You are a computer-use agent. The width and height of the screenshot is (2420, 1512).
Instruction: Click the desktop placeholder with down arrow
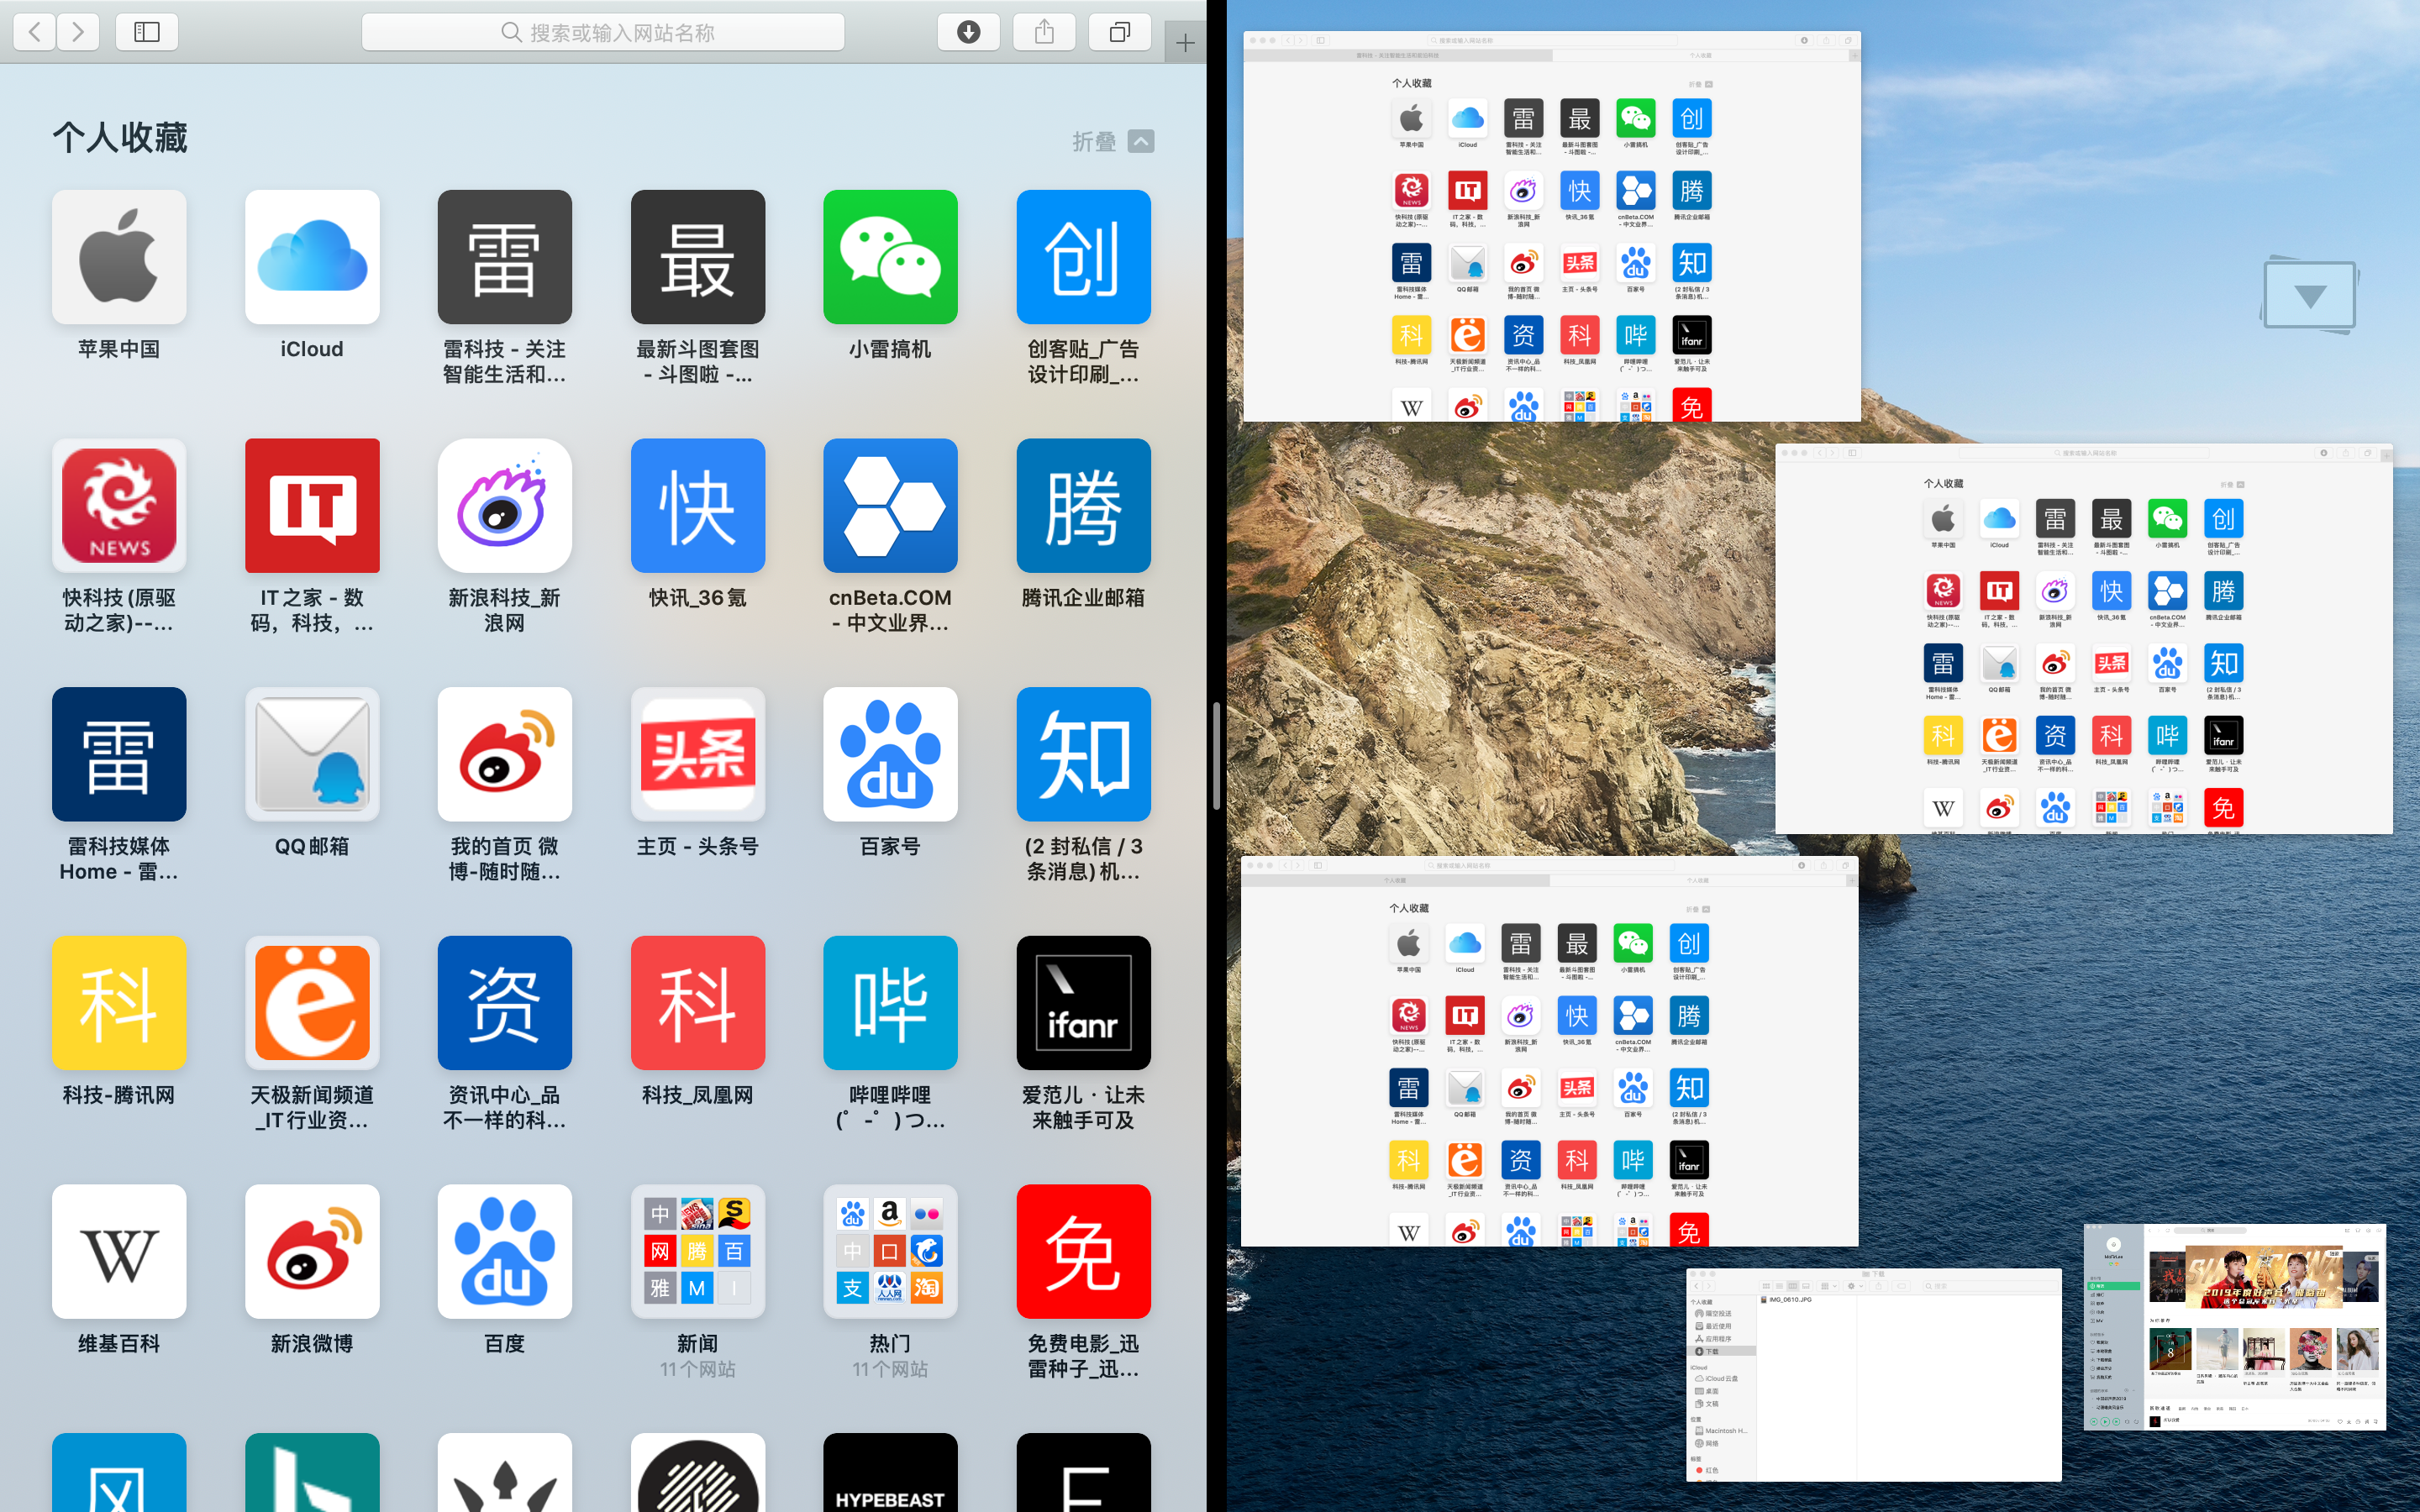pyautogui.click(x=2309, y=296)
